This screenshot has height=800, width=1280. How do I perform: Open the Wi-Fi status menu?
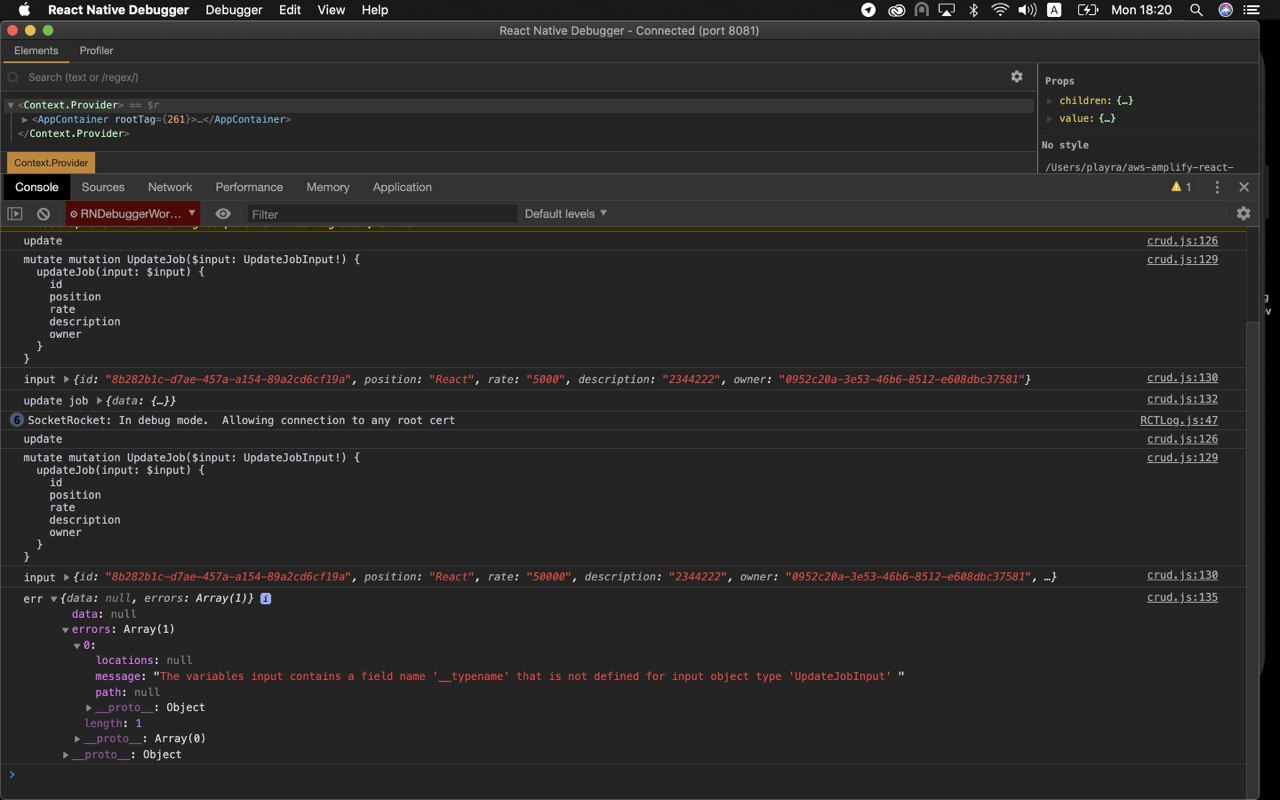(1000, 10)
